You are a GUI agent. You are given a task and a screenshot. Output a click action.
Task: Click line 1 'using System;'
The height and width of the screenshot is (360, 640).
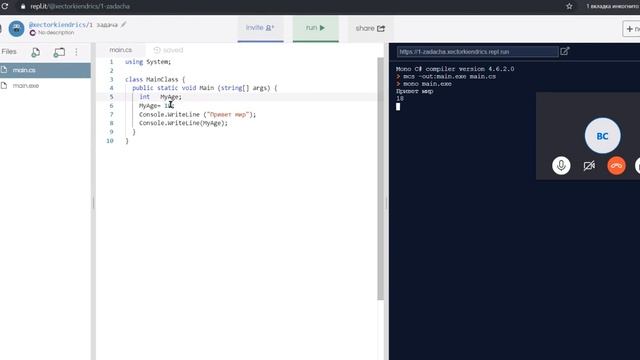pyautogui.click(x=148, y=62)
